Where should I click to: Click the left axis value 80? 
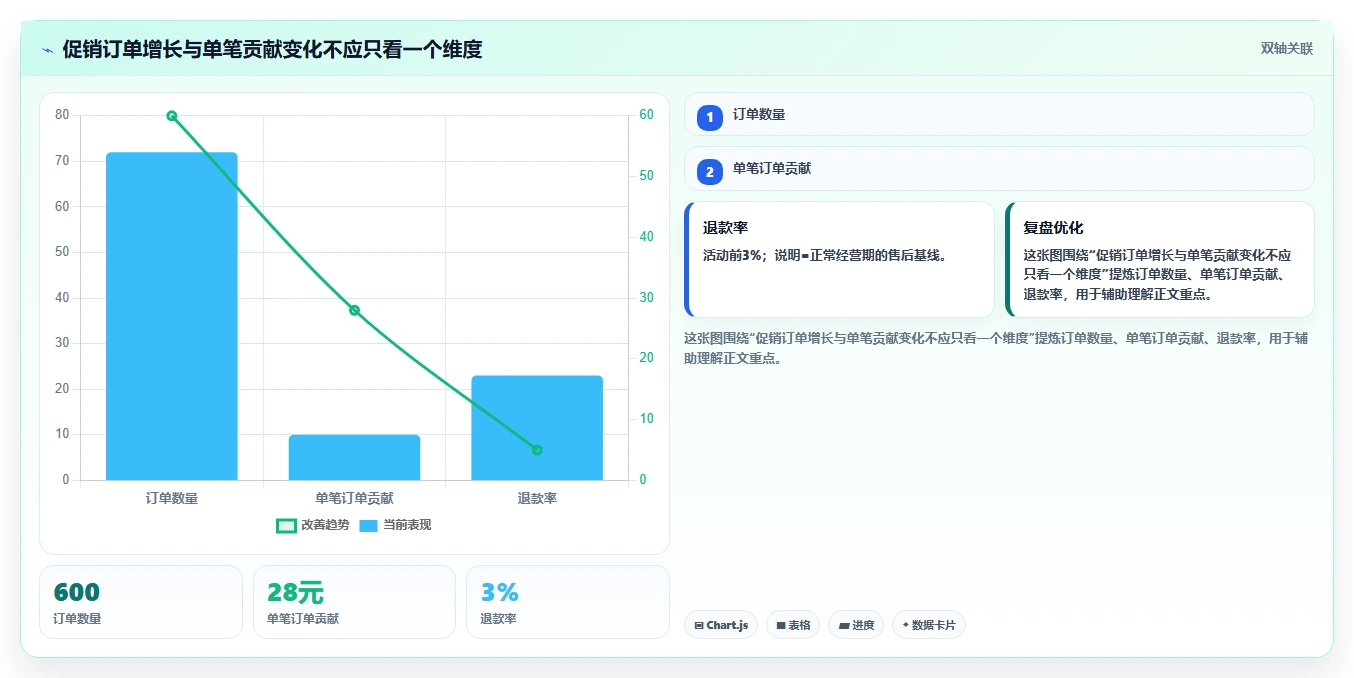(62, 115)
